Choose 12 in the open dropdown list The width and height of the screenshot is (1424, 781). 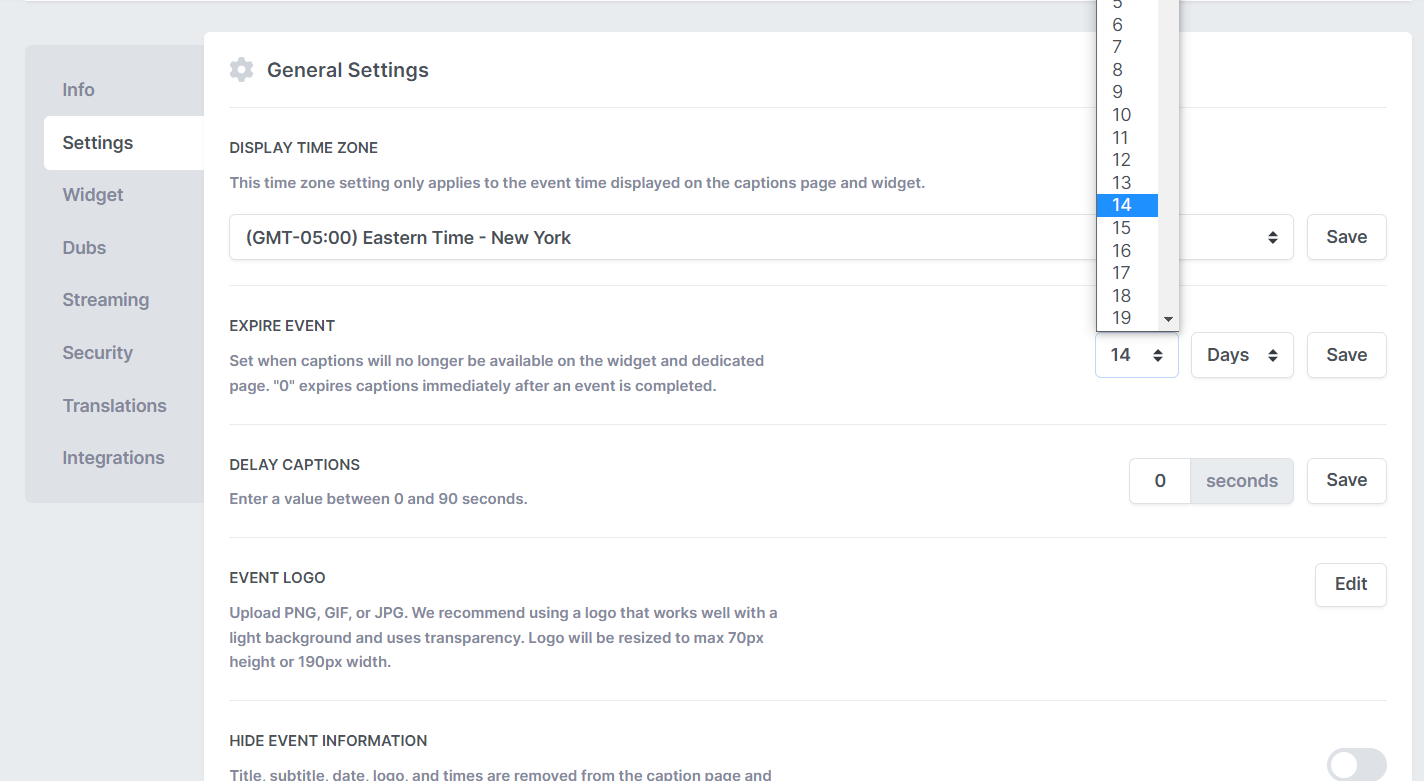tap(1127, 160)
